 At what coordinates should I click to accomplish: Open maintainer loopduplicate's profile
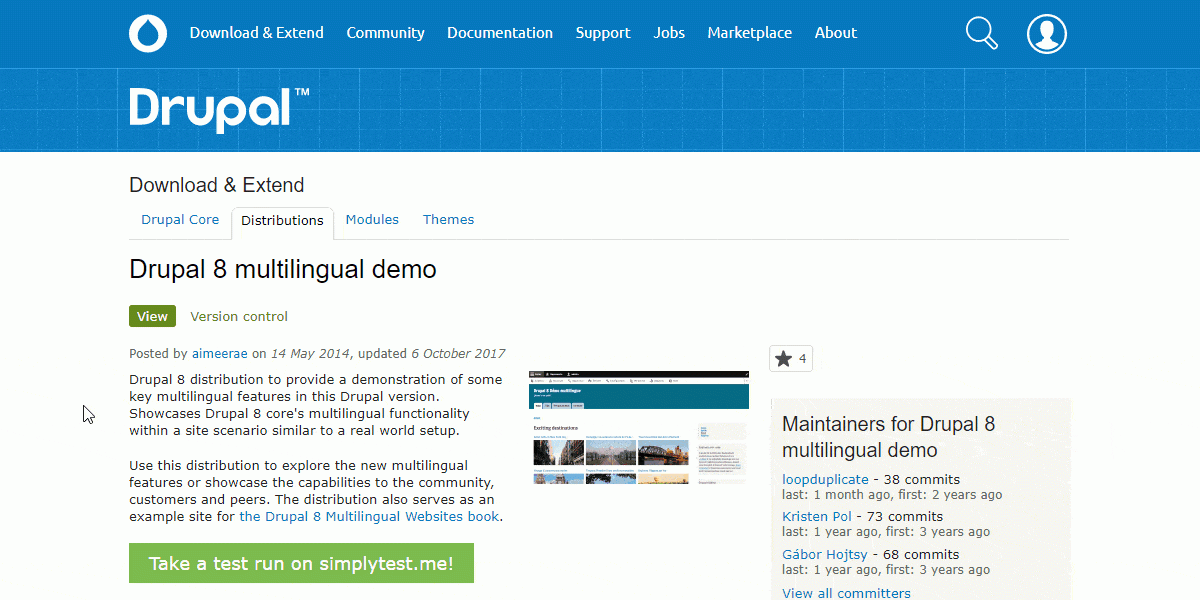tap(825, 479)
